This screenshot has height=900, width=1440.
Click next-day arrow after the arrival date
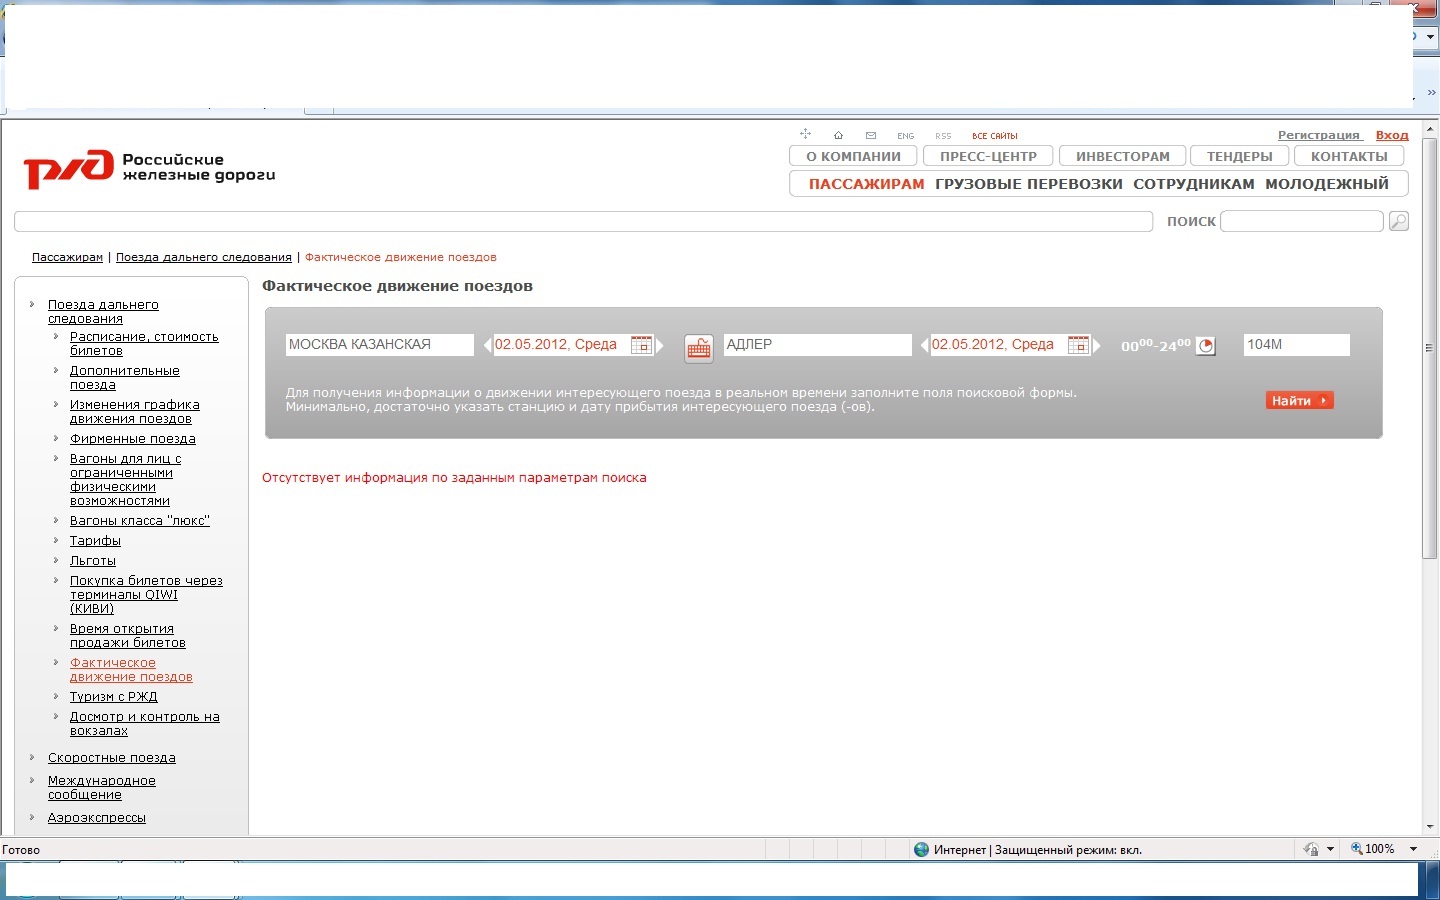[1096, 345]
